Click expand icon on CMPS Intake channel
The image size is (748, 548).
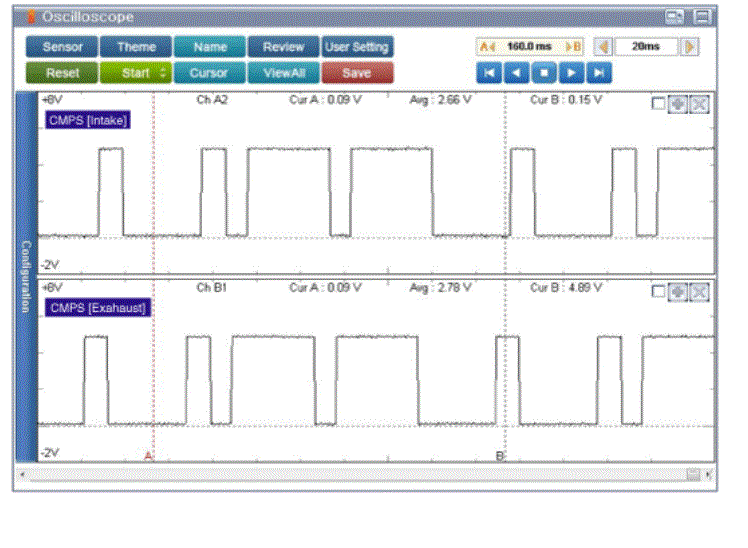[x=700, y=104]
